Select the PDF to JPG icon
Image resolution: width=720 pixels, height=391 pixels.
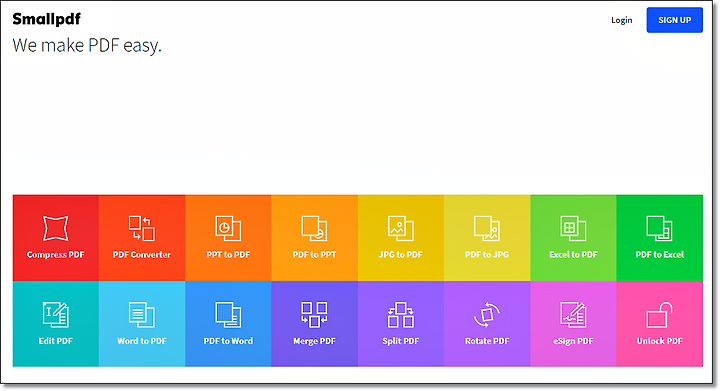487,228
